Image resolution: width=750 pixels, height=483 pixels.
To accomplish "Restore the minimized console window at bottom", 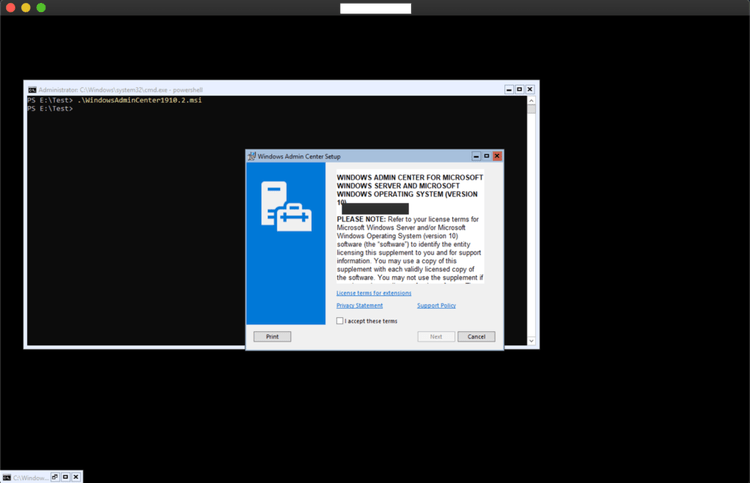I will (55, 477).
